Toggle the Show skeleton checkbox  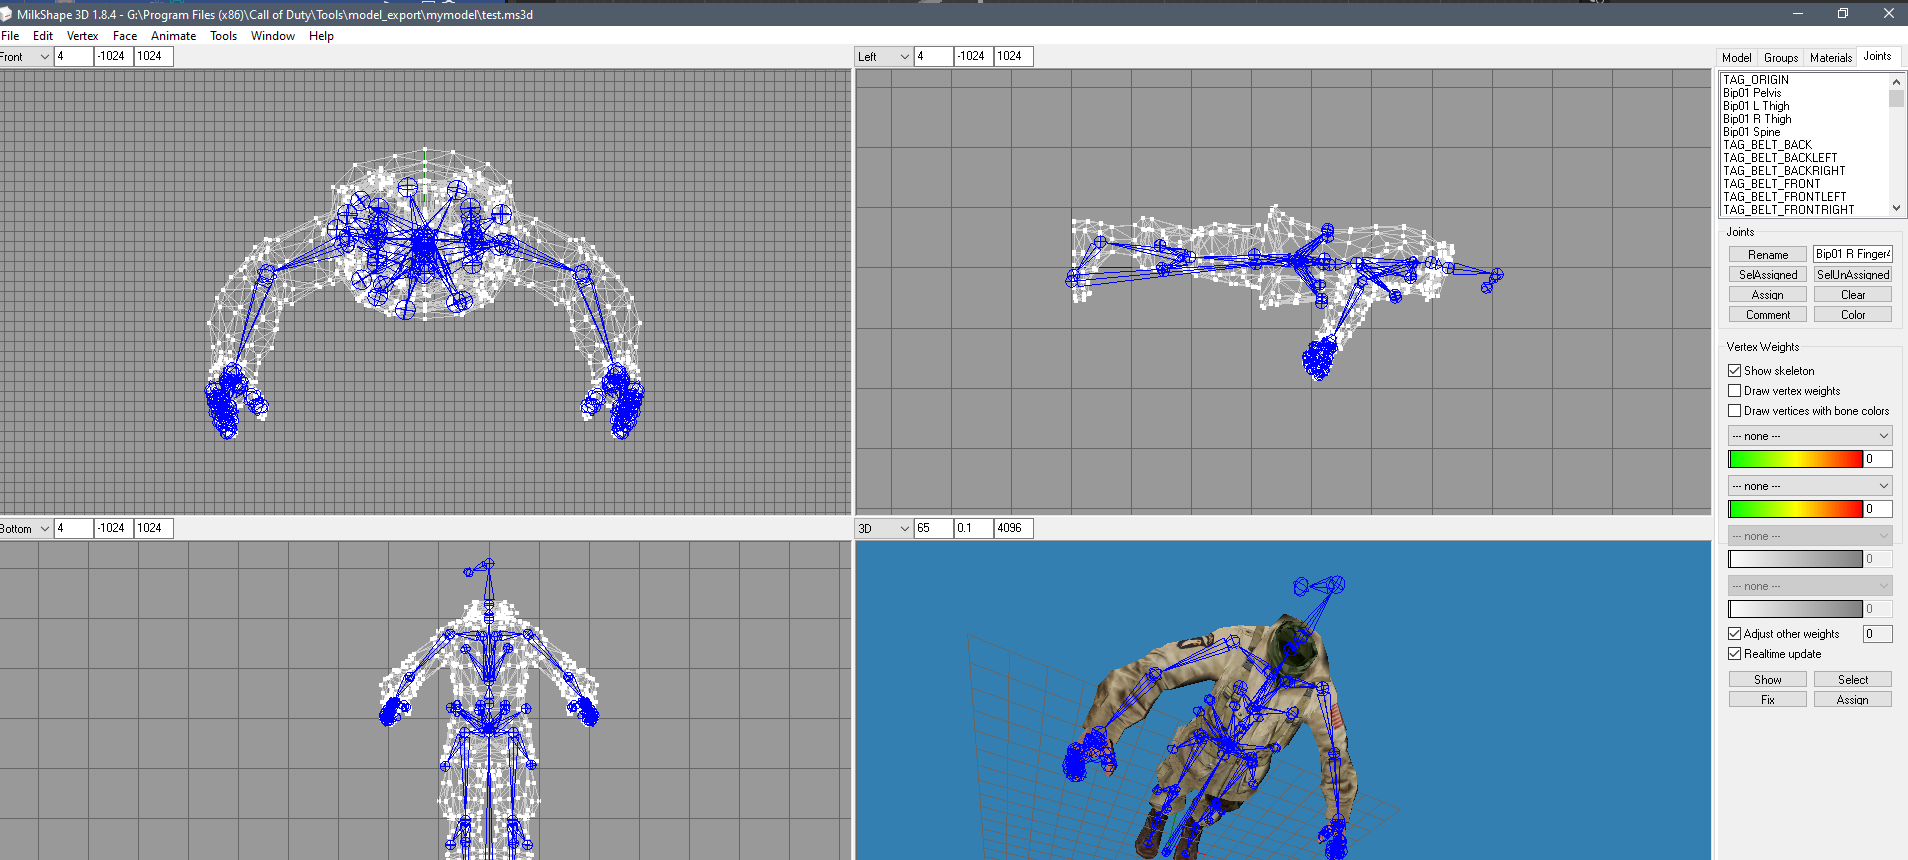(1735, 371)
